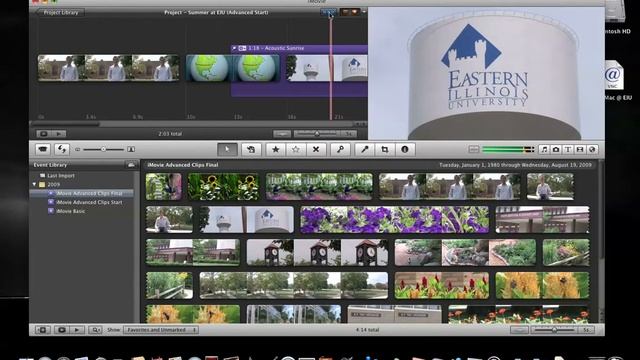Adjust the thumbnail size slider in toolbar

(103, 149)
